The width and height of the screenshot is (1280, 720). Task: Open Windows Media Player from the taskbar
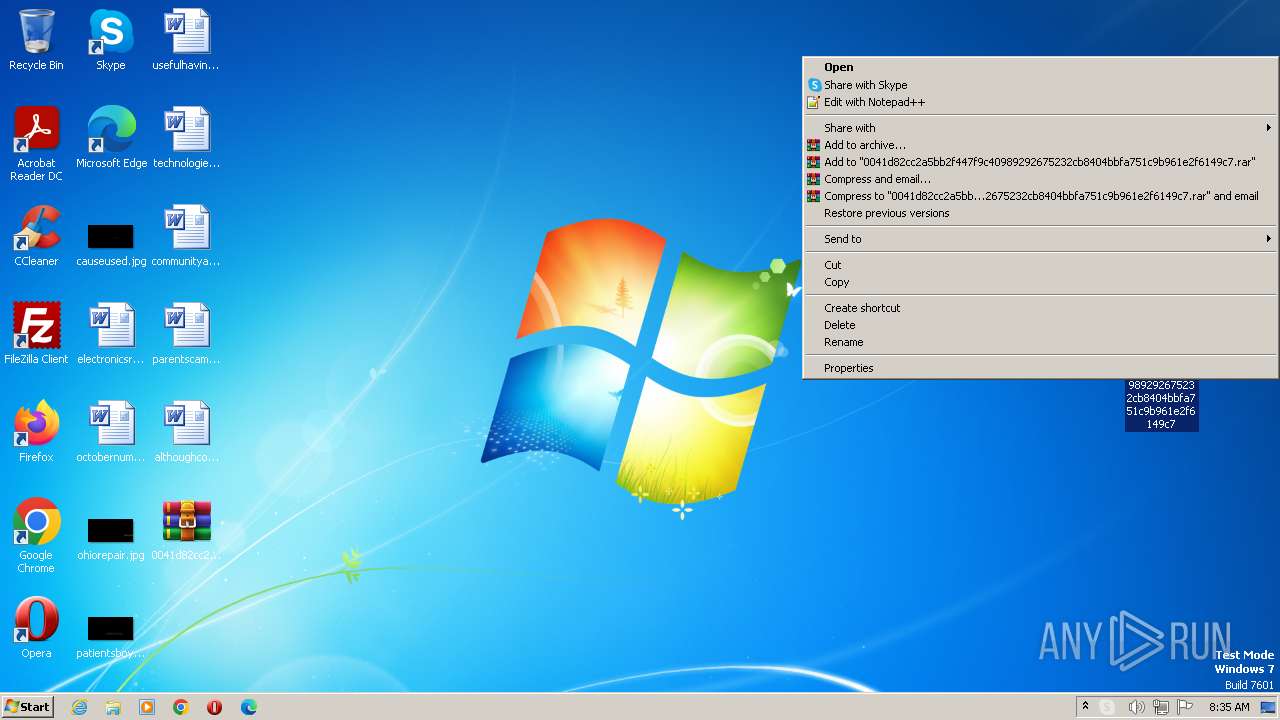pos(147,707)
